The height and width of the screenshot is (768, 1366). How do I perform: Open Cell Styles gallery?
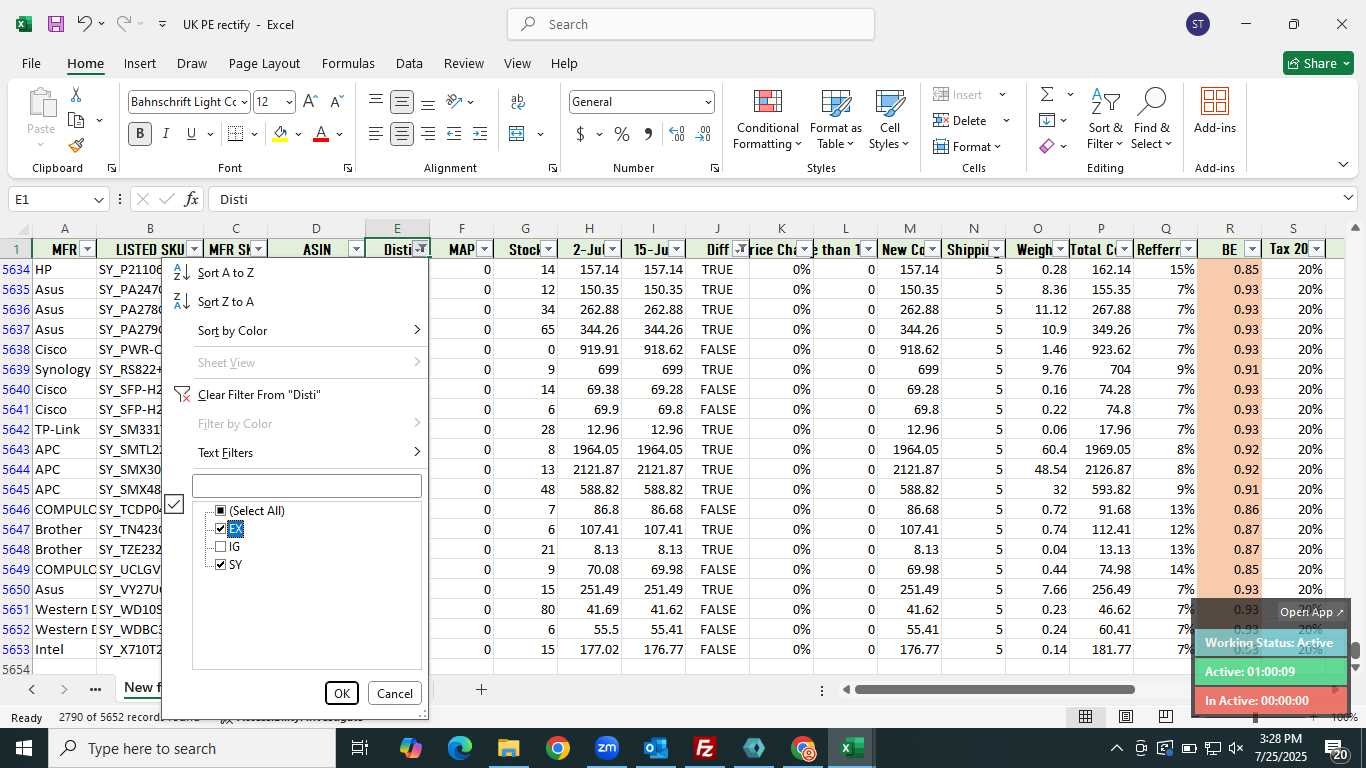[x=889, y=120]
